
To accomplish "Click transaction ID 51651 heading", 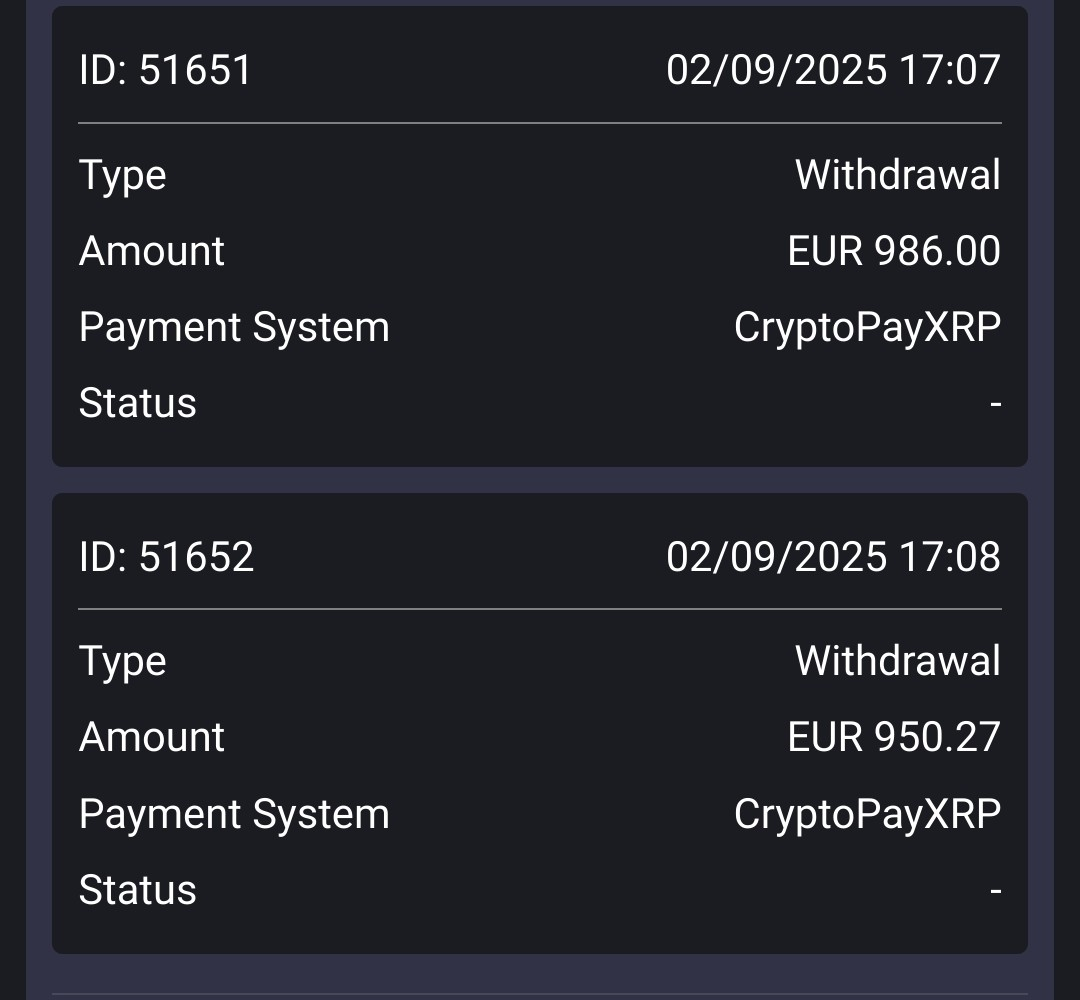I will click(165, 71).
